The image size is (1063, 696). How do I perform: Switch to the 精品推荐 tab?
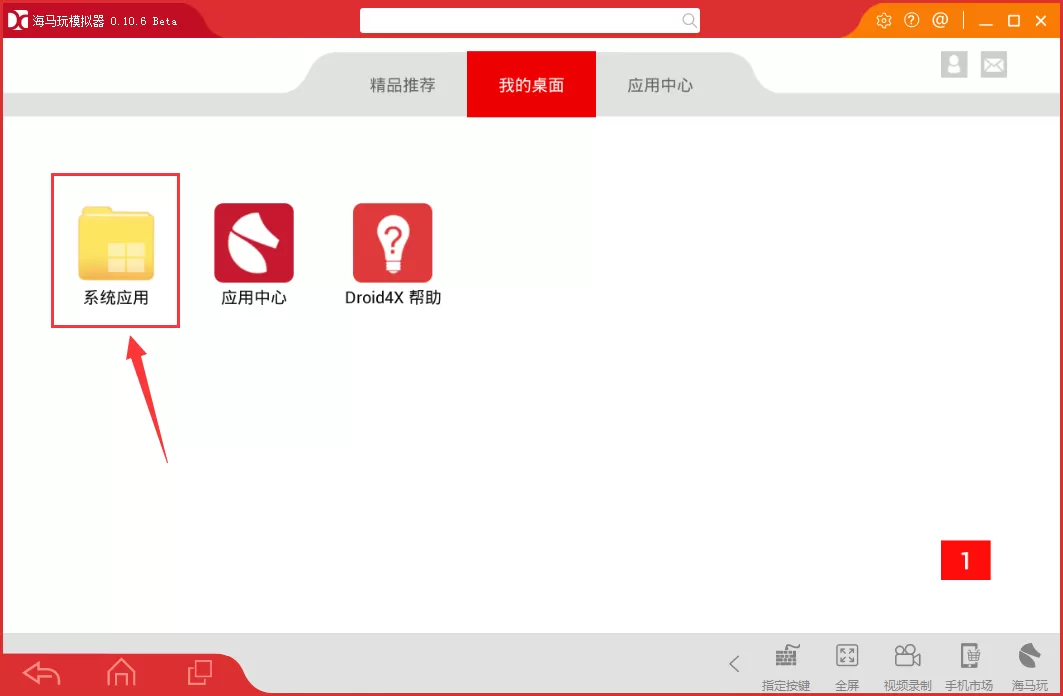[x=403, y=85]
